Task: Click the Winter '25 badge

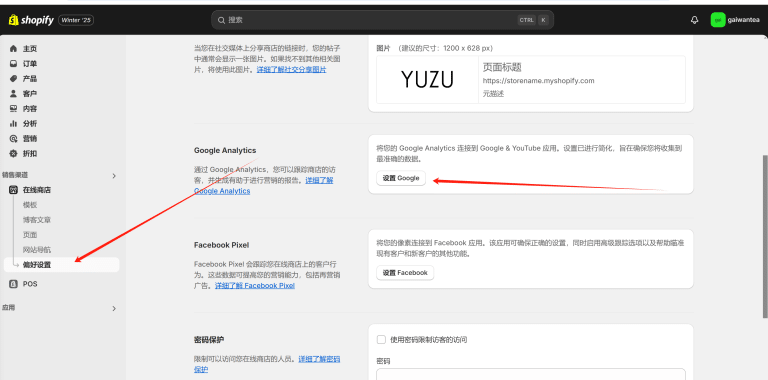Action: pos(76,20)
